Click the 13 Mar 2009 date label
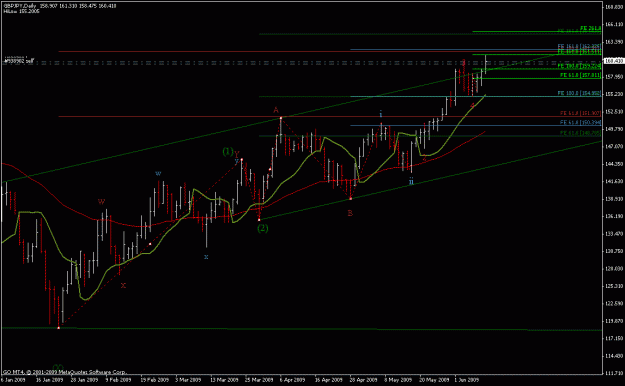Viewport: 625px width, 386px height. 224,380
